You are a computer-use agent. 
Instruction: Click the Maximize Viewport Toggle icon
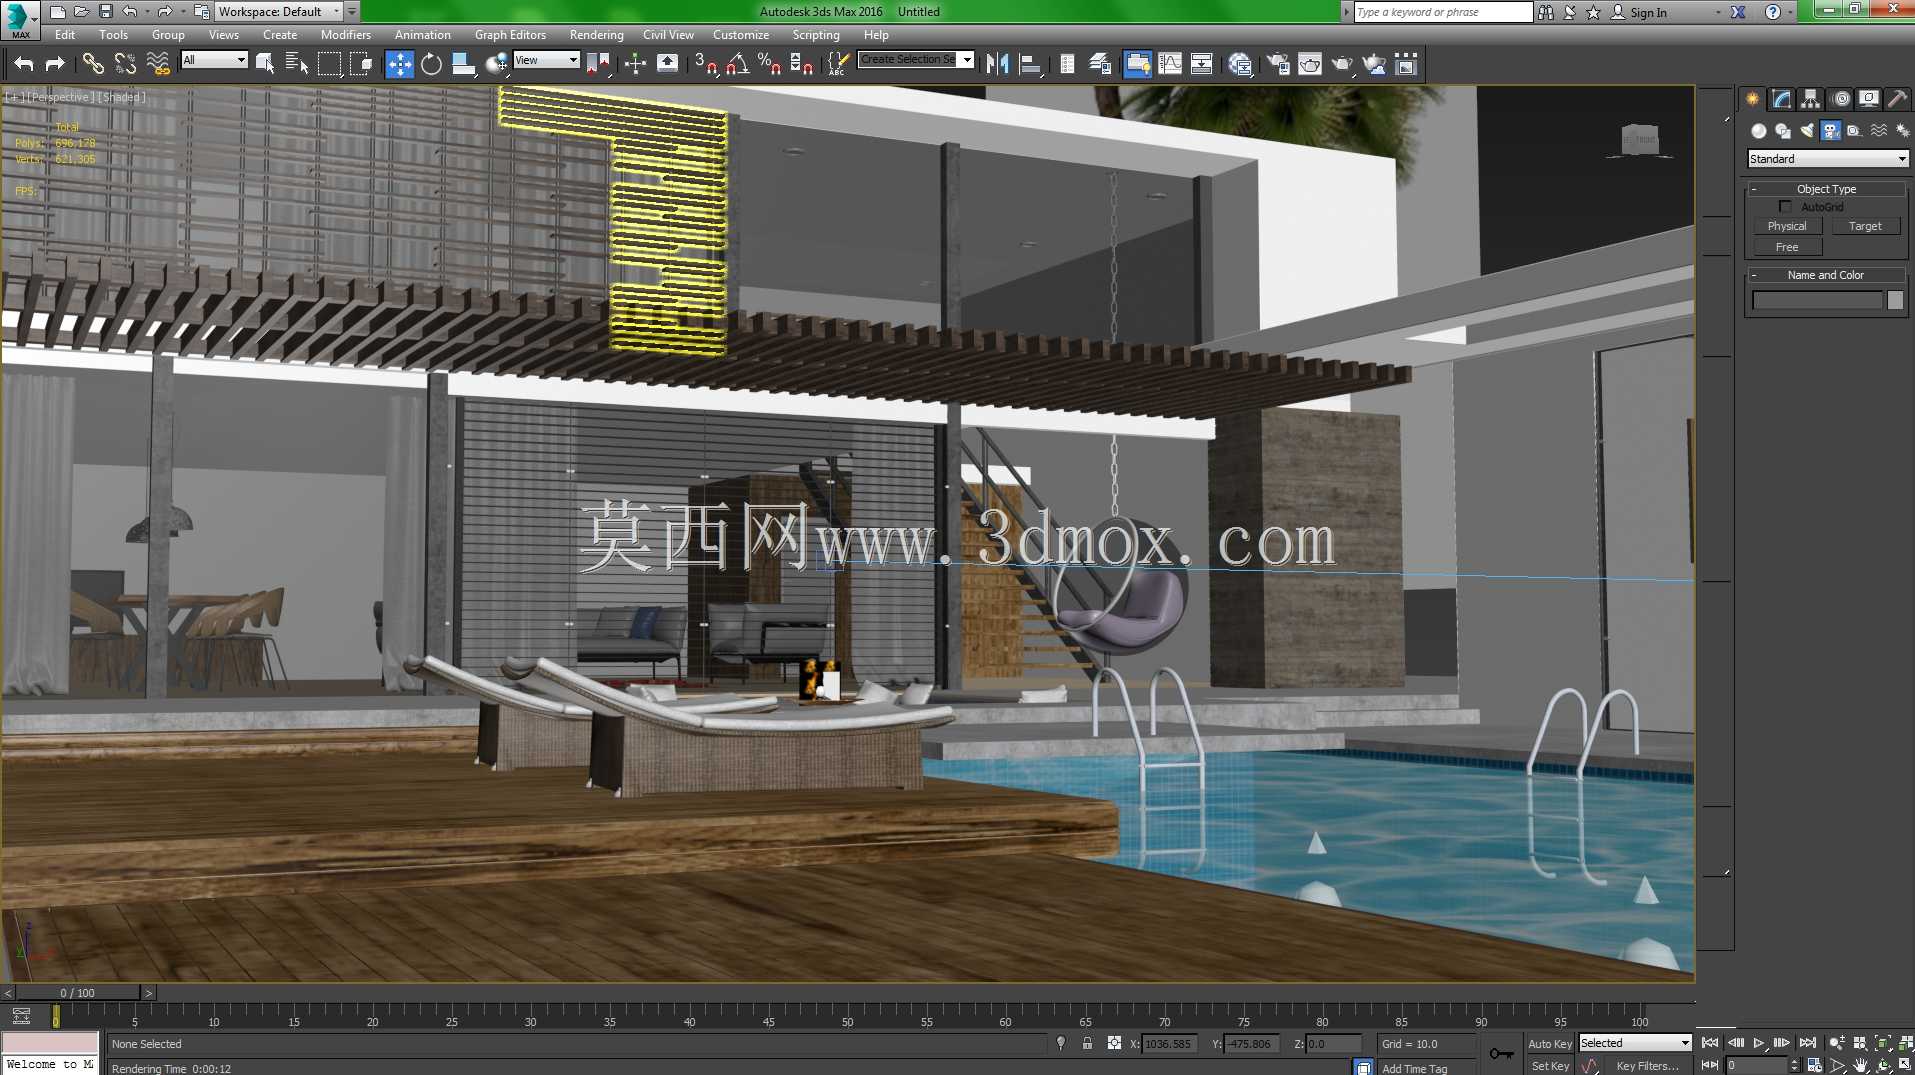(1904, 1065)
